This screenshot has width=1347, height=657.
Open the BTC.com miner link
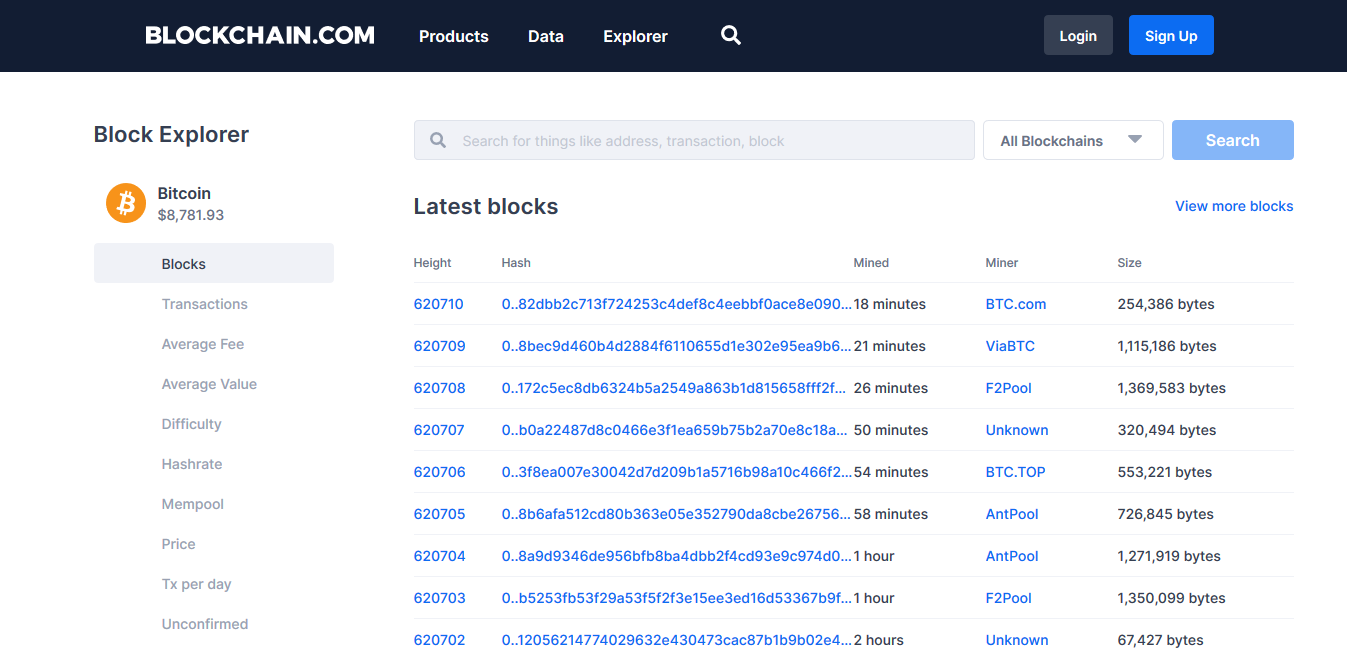coord(1016,304)
